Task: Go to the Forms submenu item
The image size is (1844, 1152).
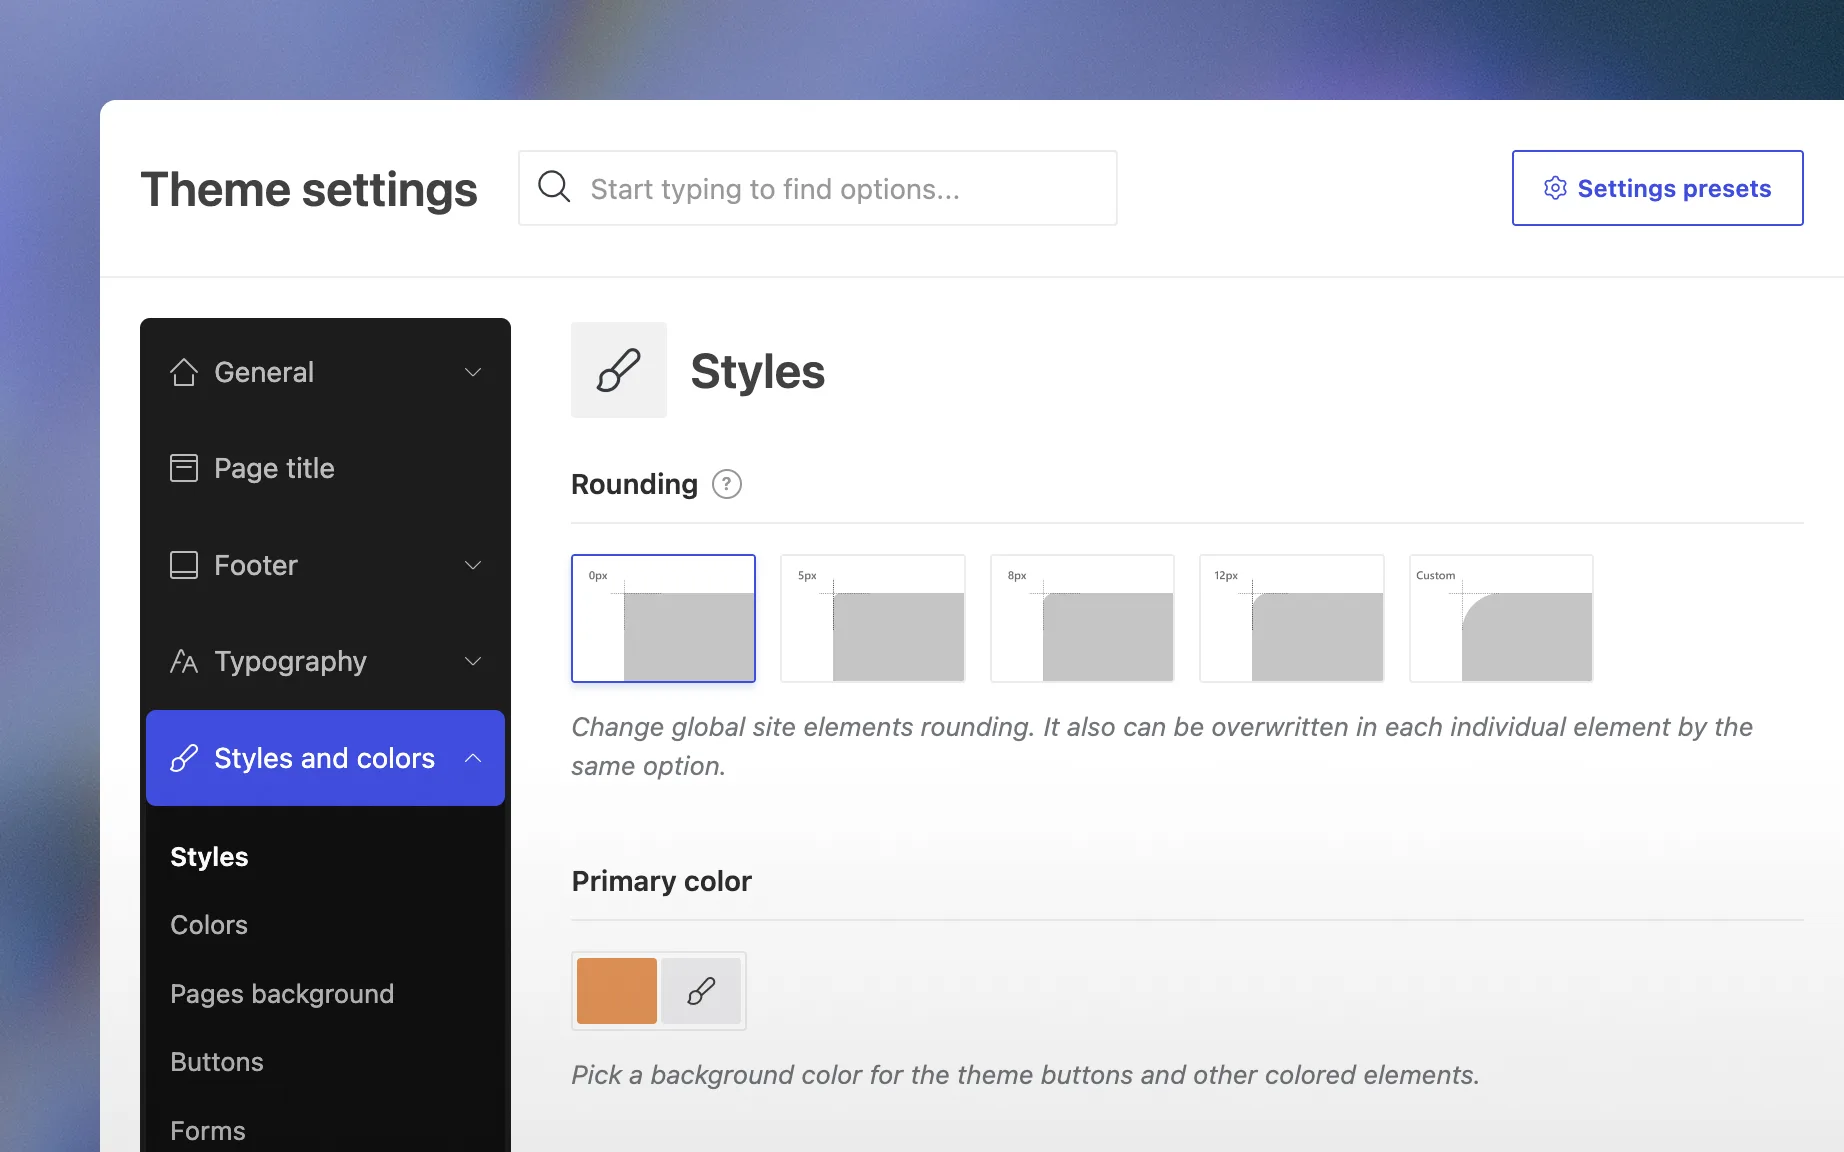Action: pos(208,1131)
